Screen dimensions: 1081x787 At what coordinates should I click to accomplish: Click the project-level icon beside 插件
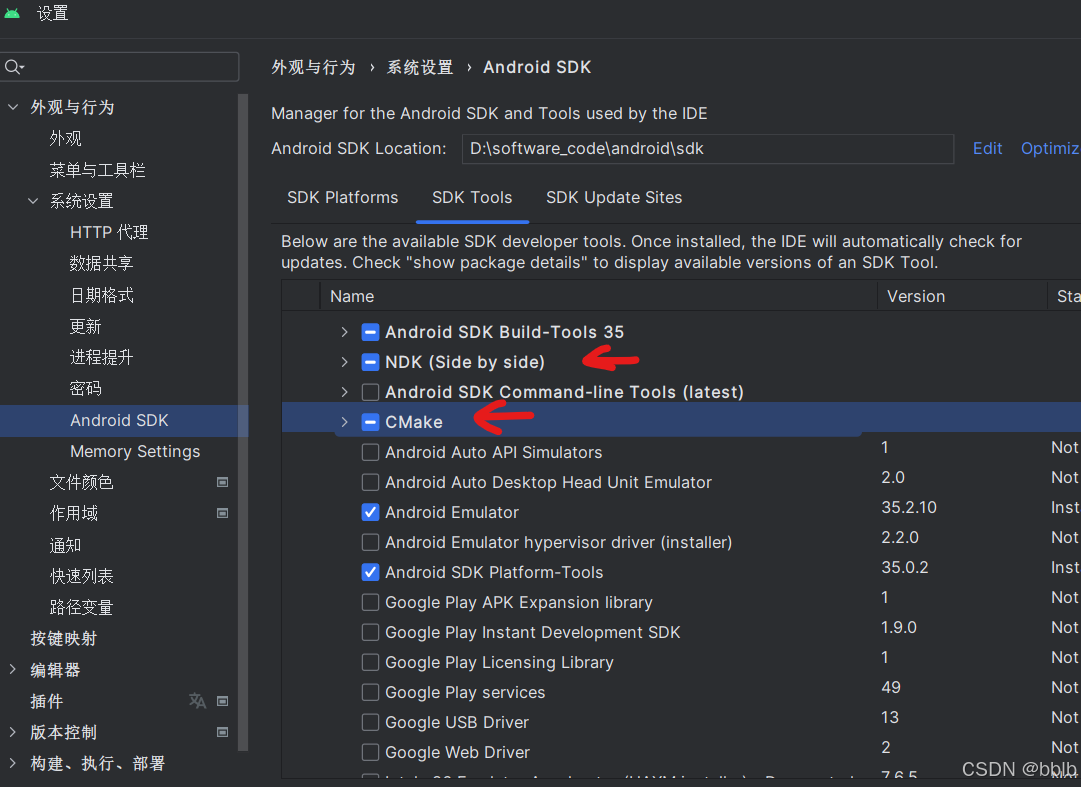[222, 701]
